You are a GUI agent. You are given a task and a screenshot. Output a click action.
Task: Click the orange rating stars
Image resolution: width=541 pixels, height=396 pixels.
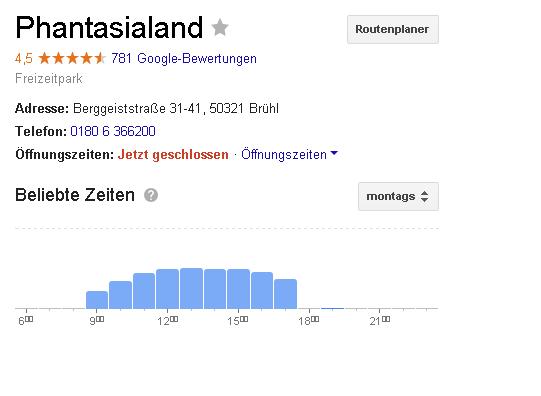coord(72,58)
